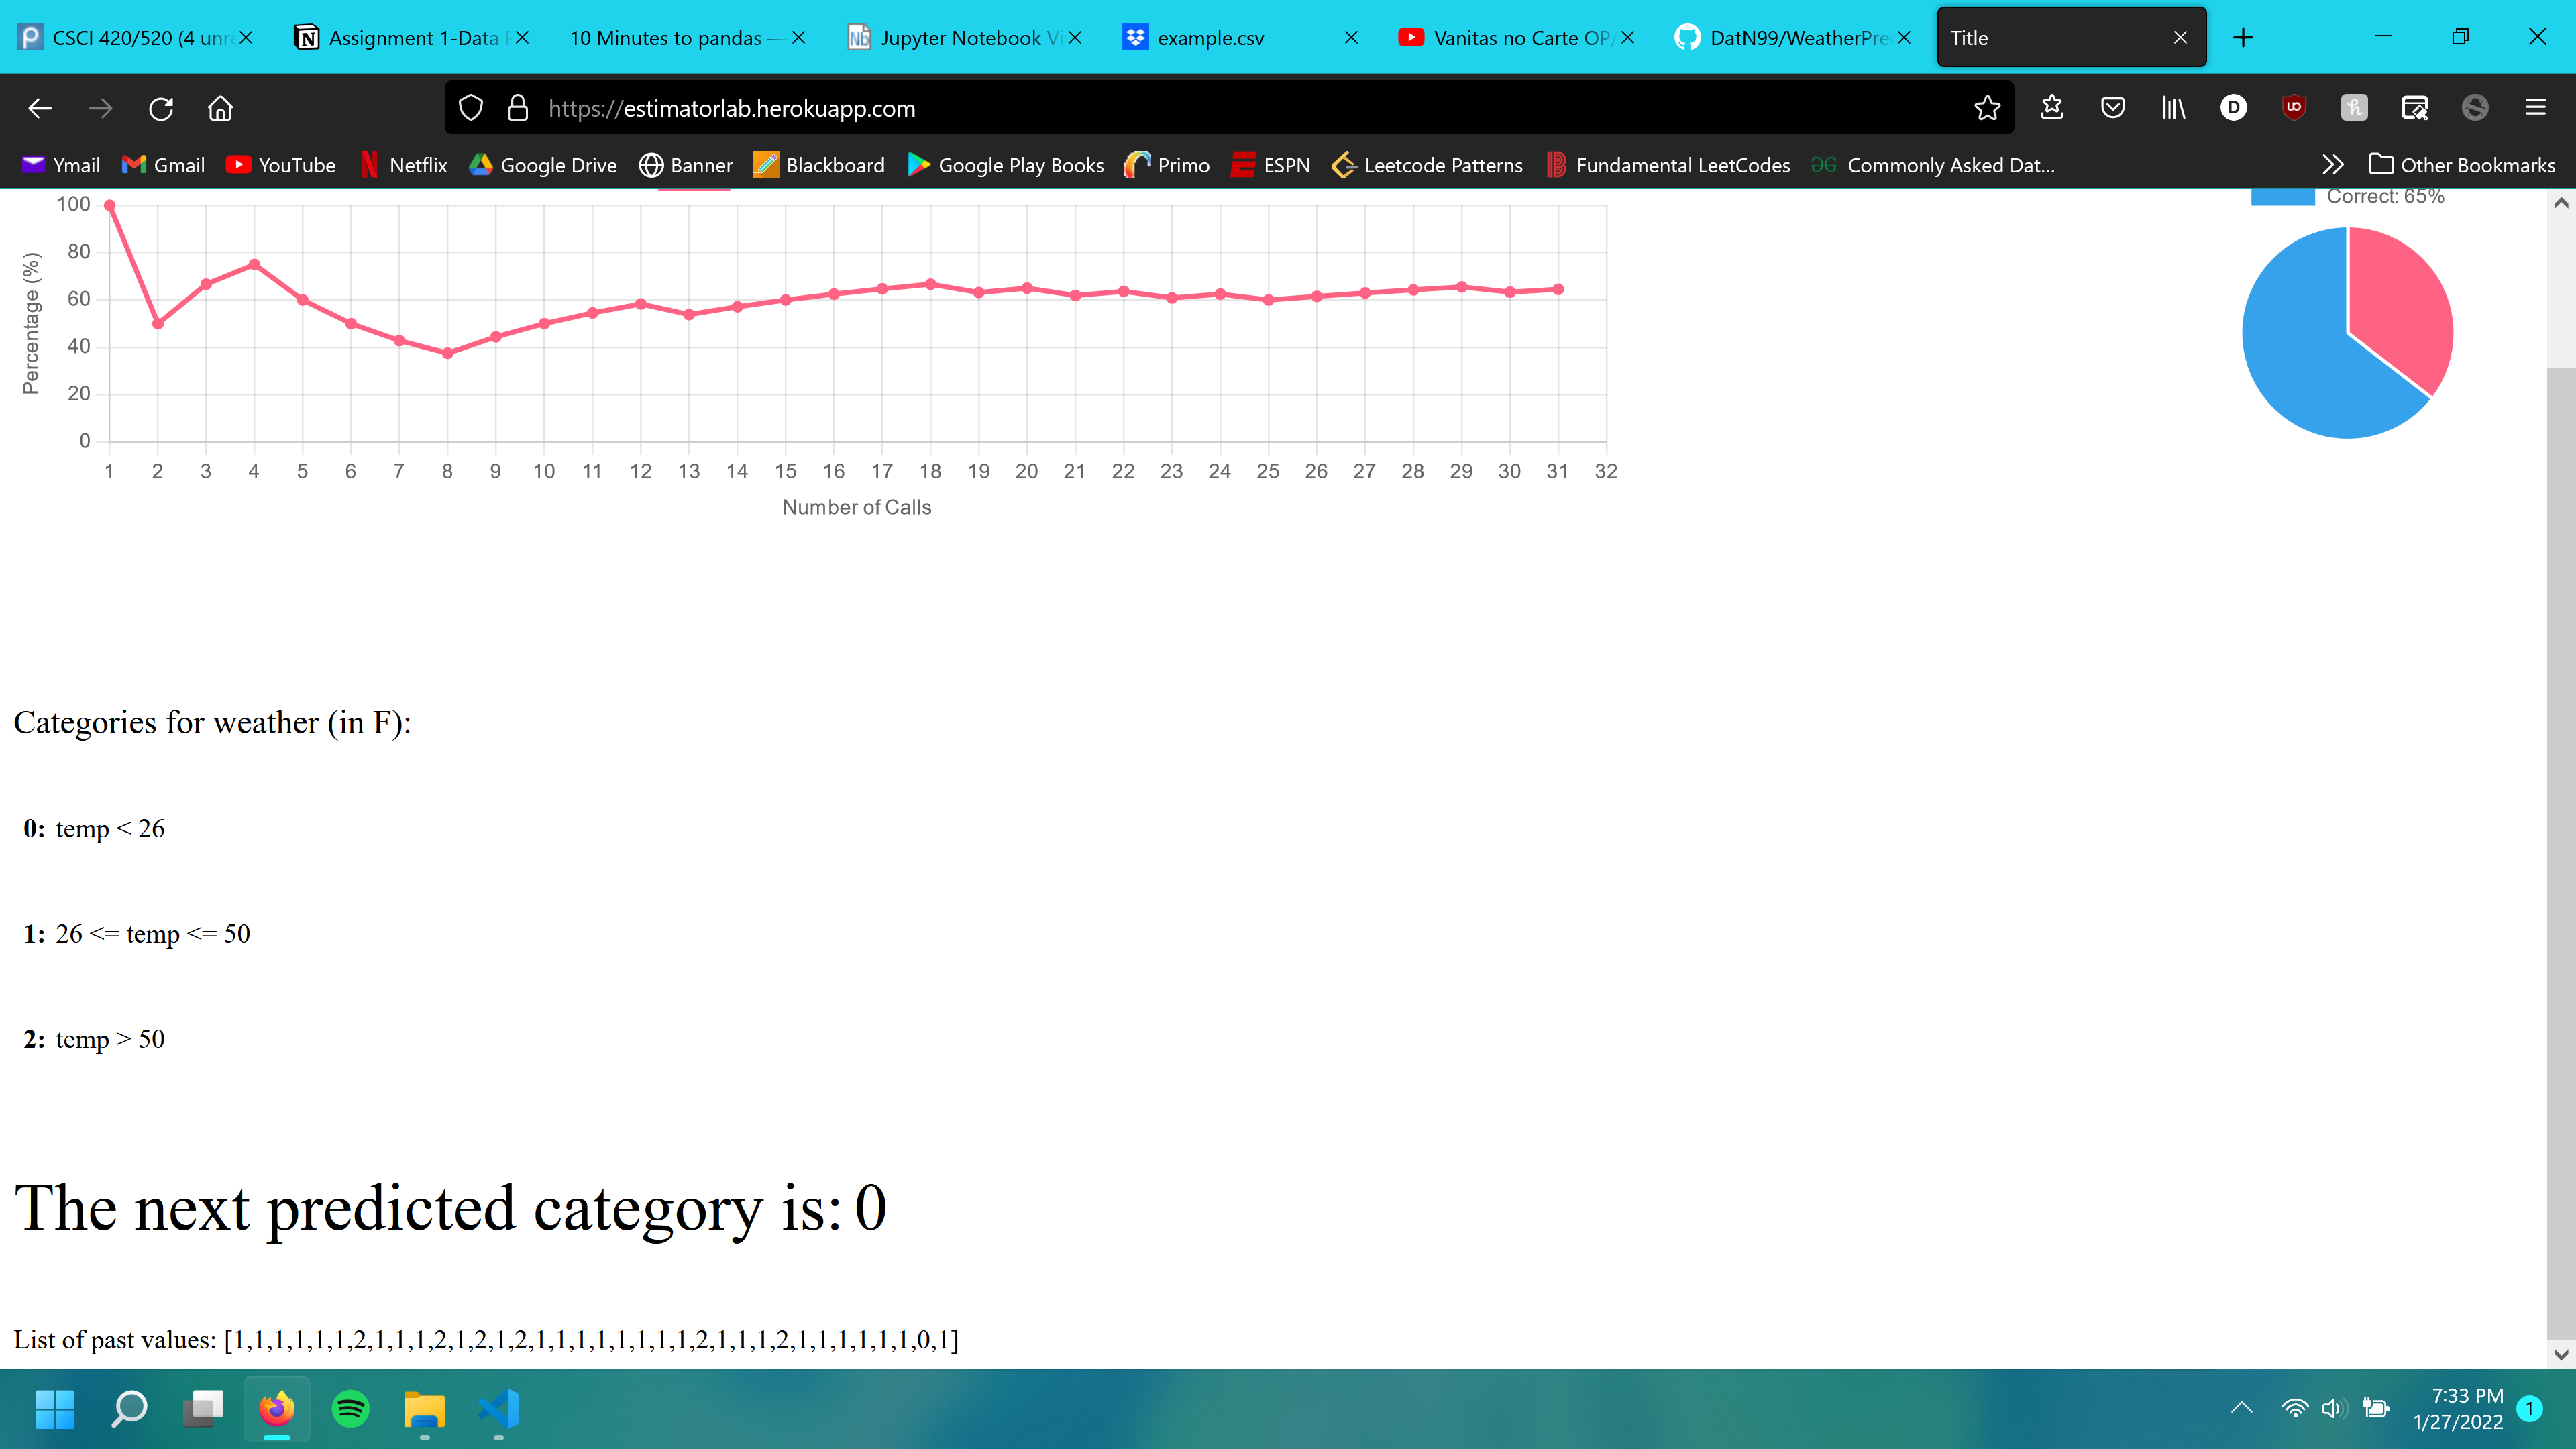Open Visual Studio Code from the taskbar
2576x1449 pixels.
click(497, 1410)
